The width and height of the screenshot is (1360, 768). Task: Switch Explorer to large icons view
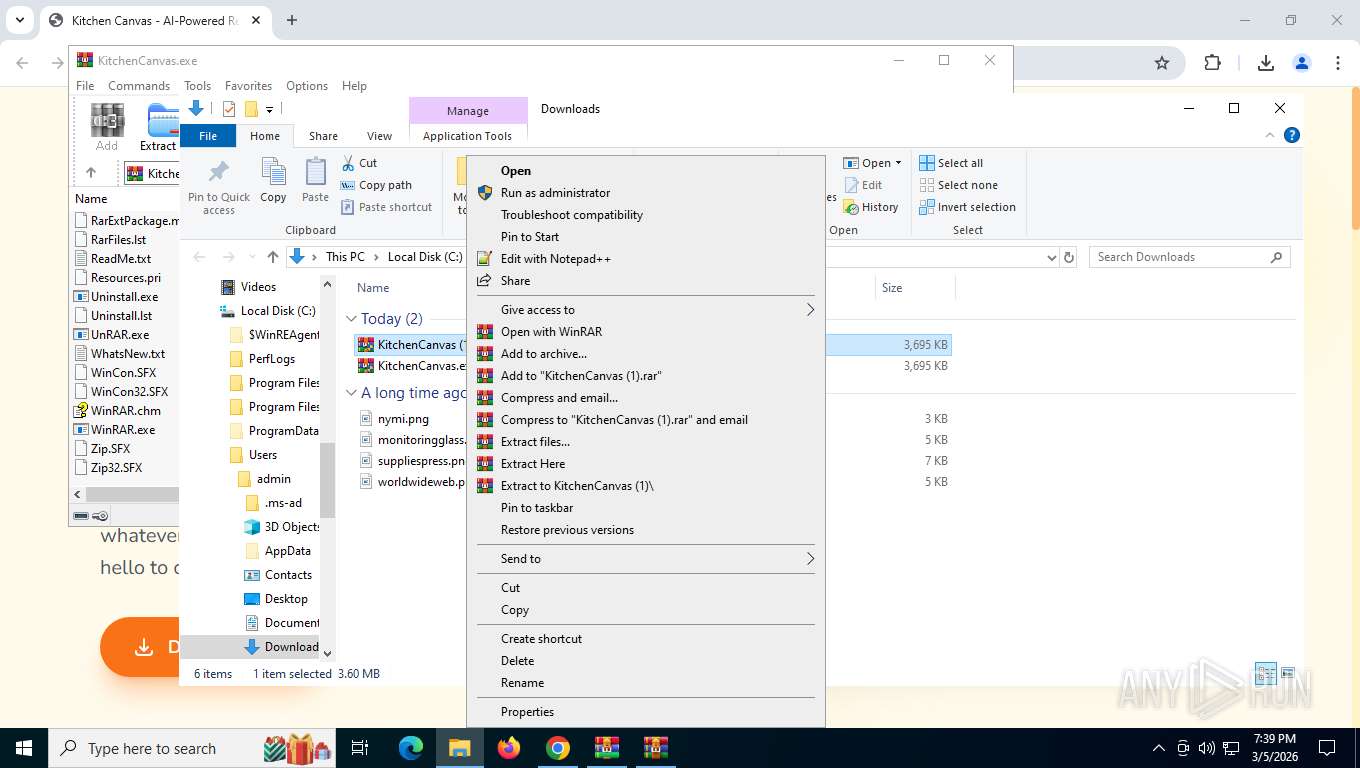[1288, 674]
